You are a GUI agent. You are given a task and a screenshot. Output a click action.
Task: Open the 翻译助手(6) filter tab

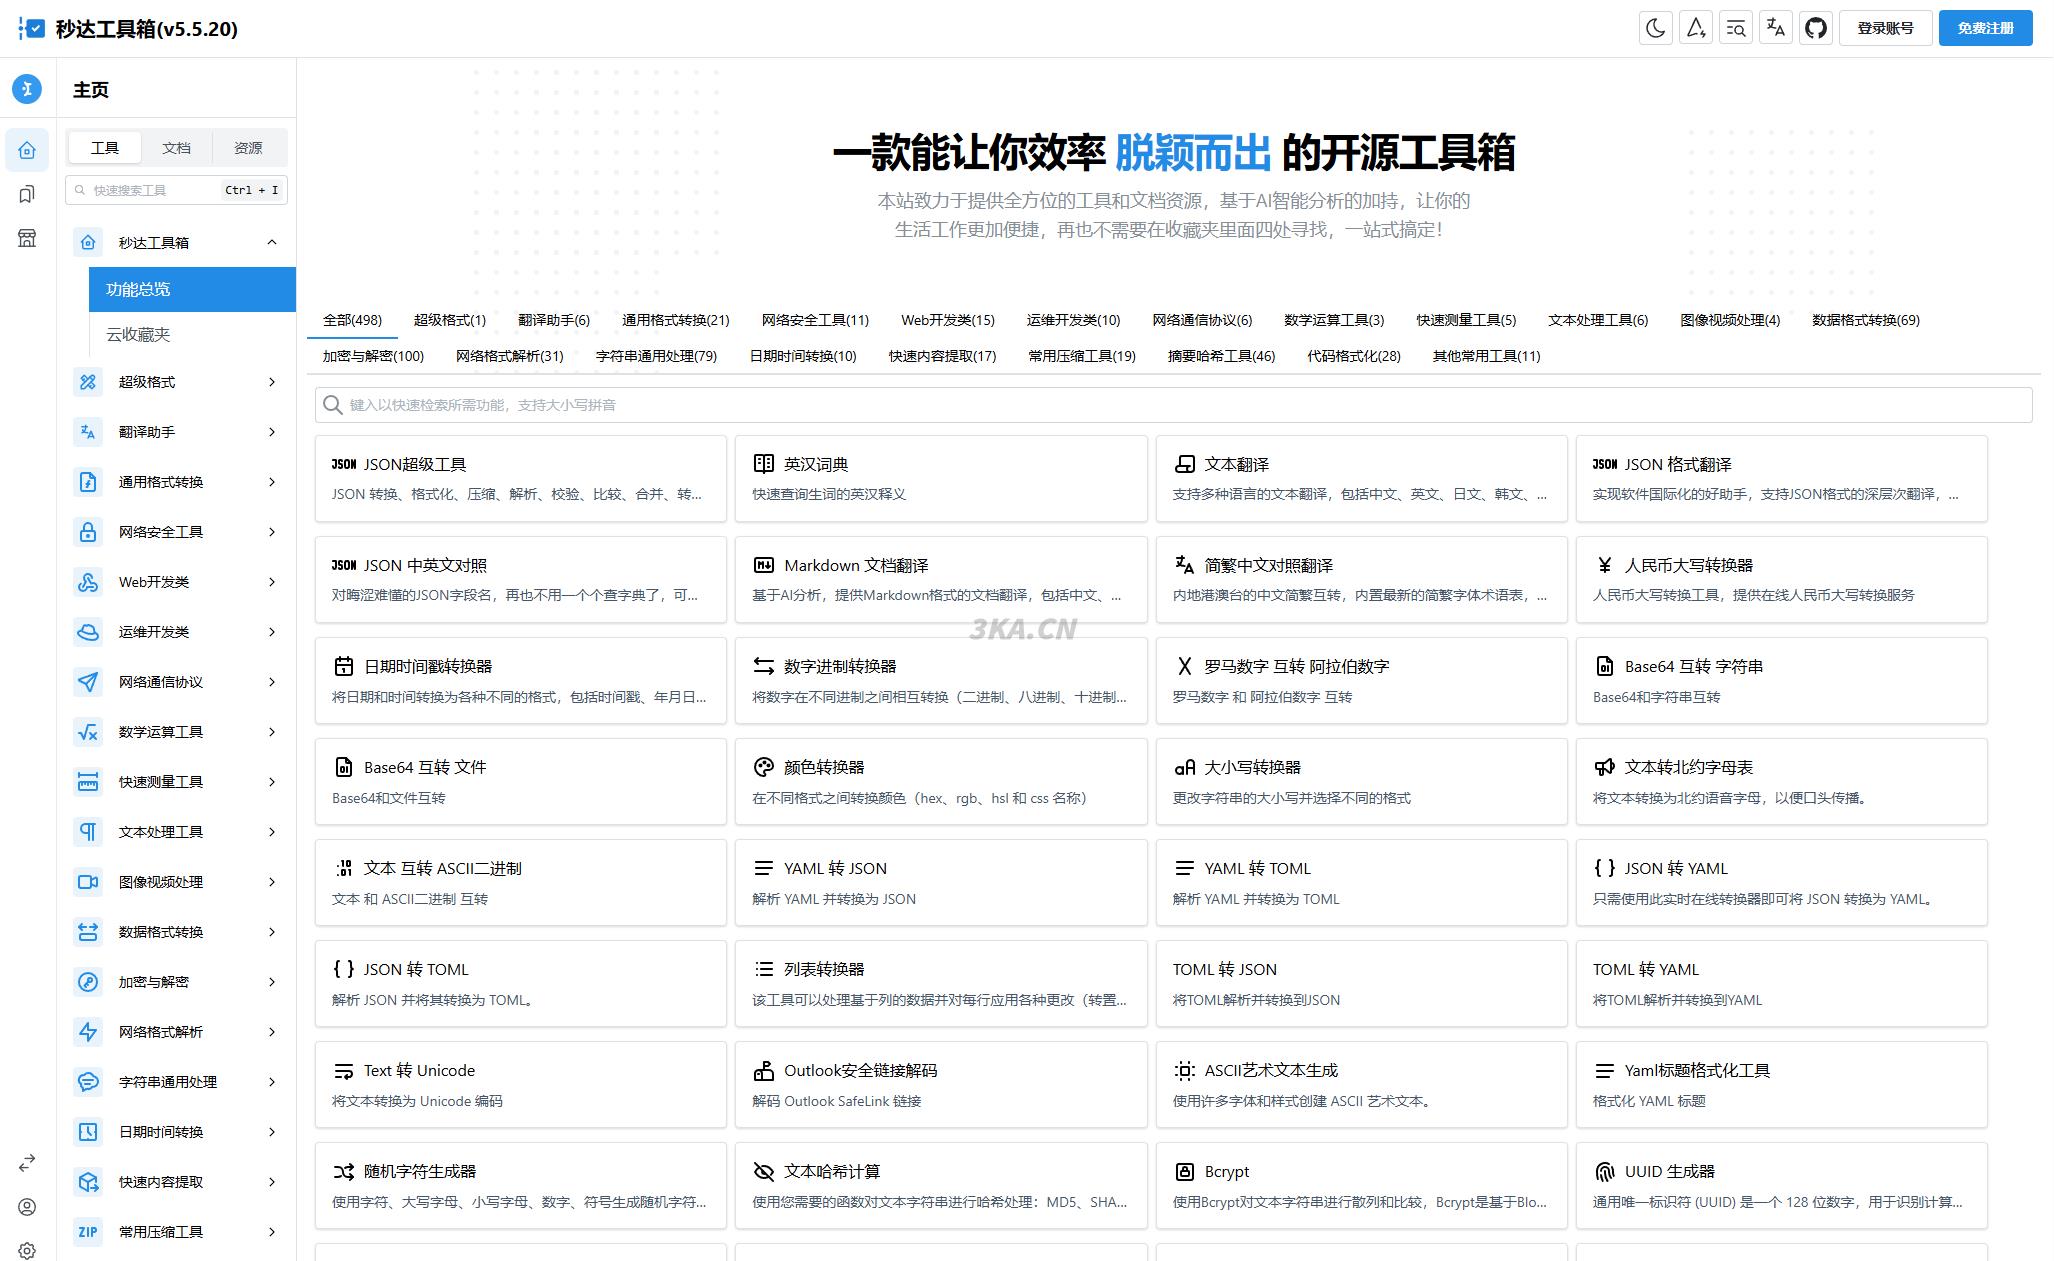tap(552, 320)
